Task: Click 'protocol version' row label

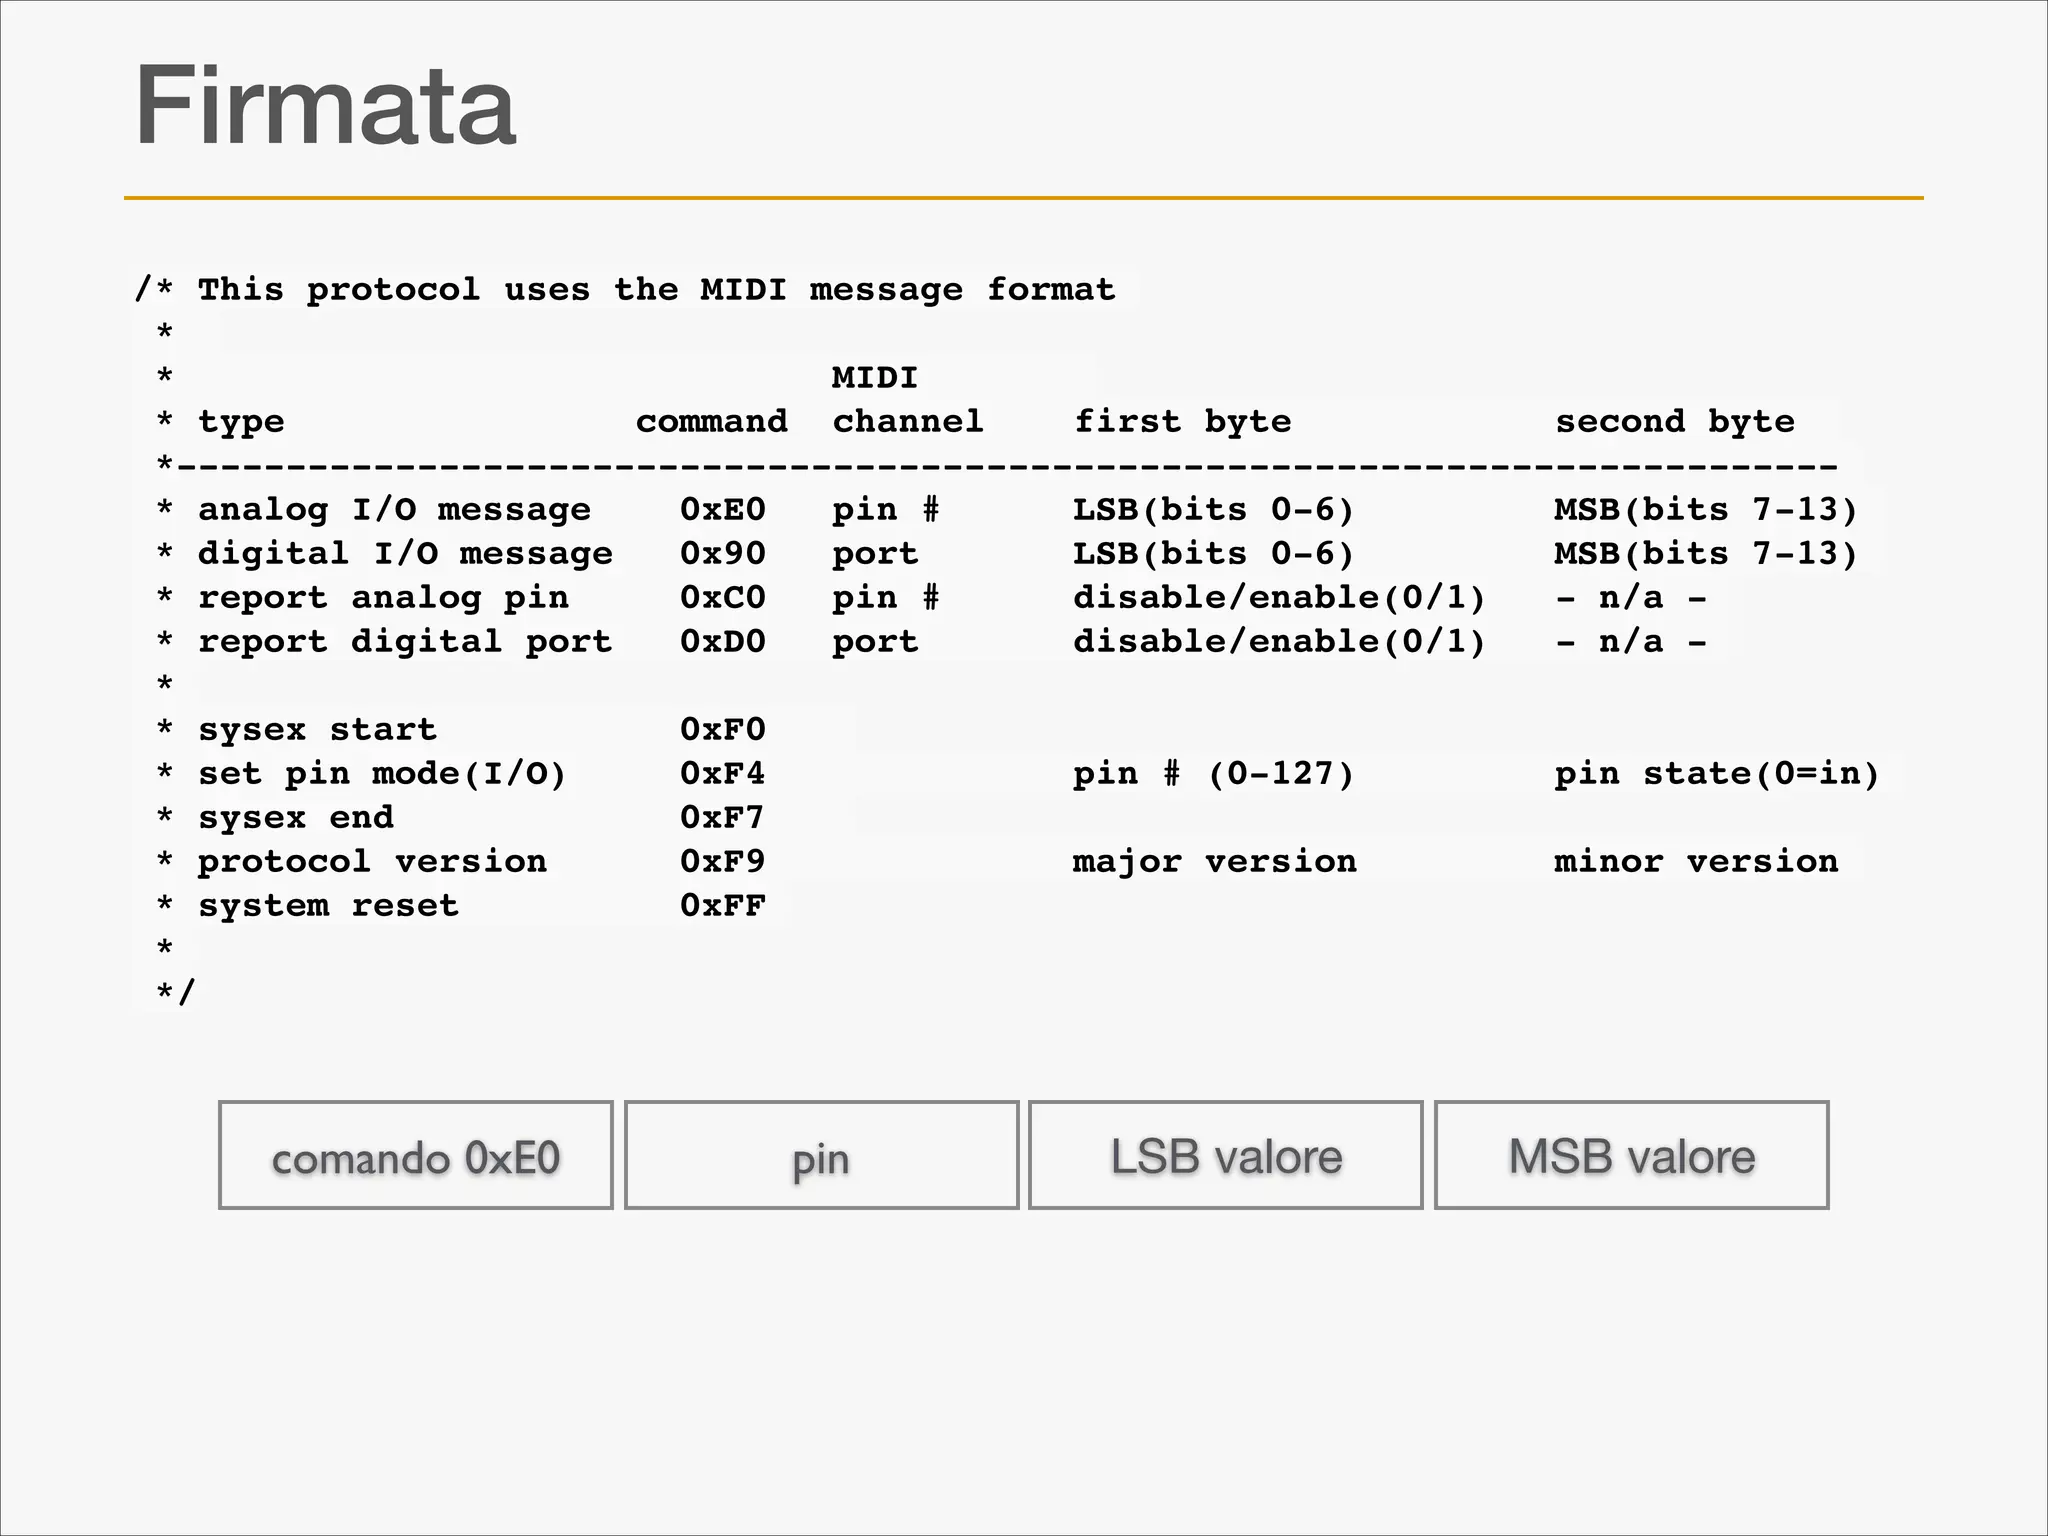Action: [x=372, y=862]
